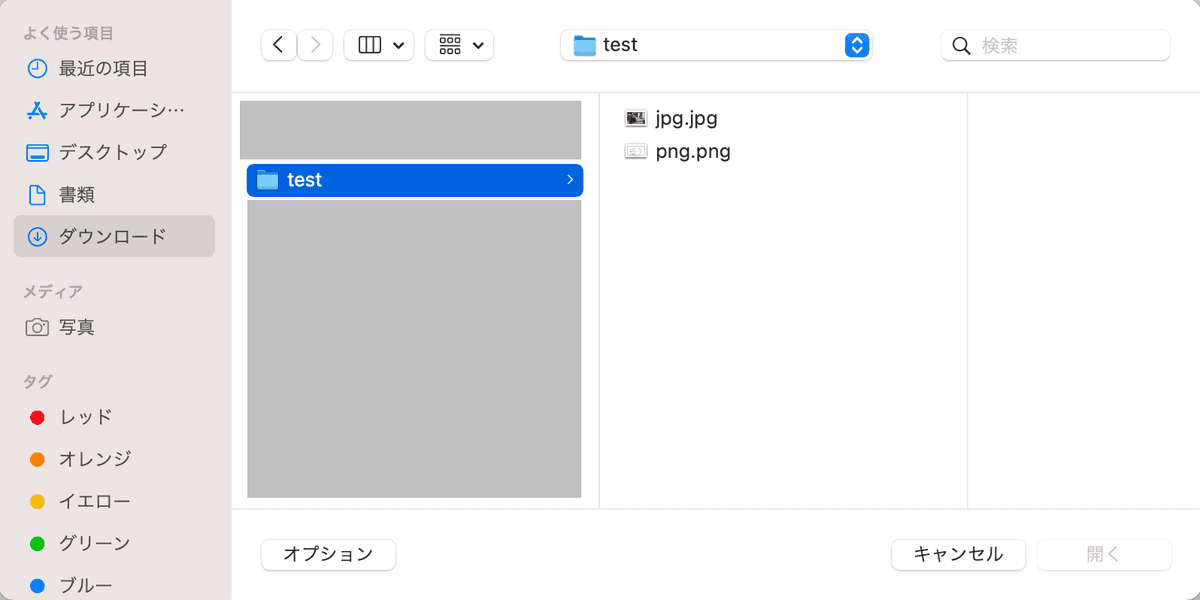Click the Options button
1200x600 pixels.
328,554
